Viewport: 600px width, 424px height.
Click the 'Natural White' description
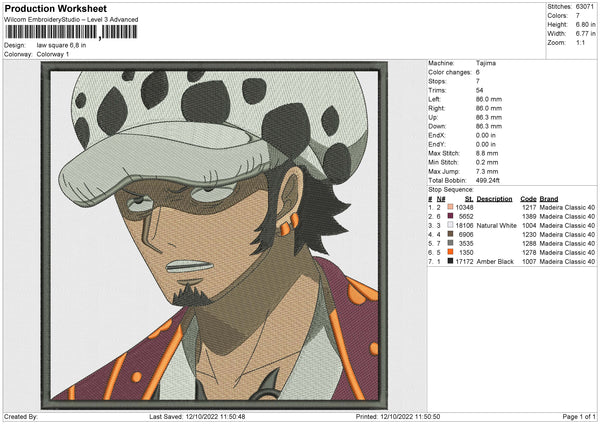(497, 225)
